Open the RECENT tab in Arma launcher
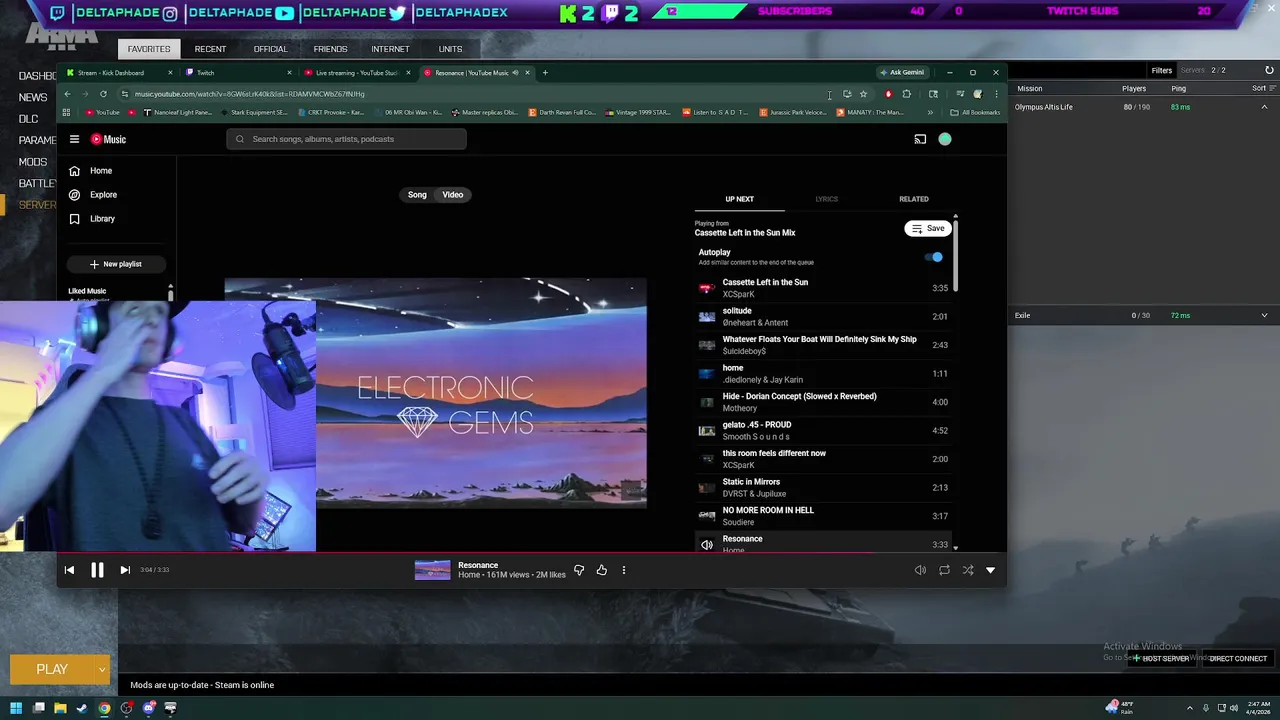Screen dimensions: 1280x720 click(210, 49)
